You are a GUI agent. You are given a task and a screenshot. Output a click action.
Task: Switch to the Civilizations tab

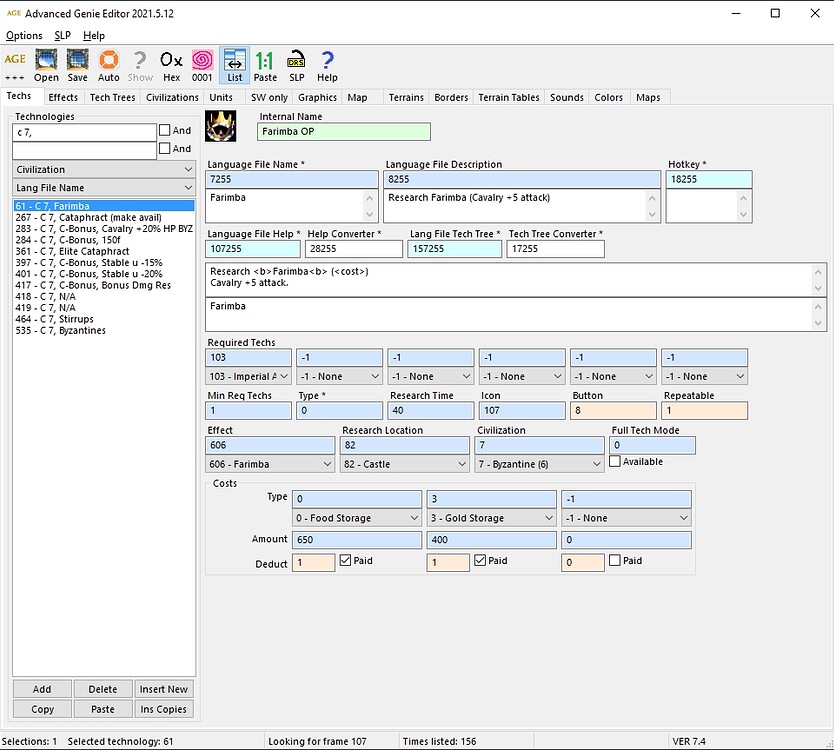tap(171, 97)
